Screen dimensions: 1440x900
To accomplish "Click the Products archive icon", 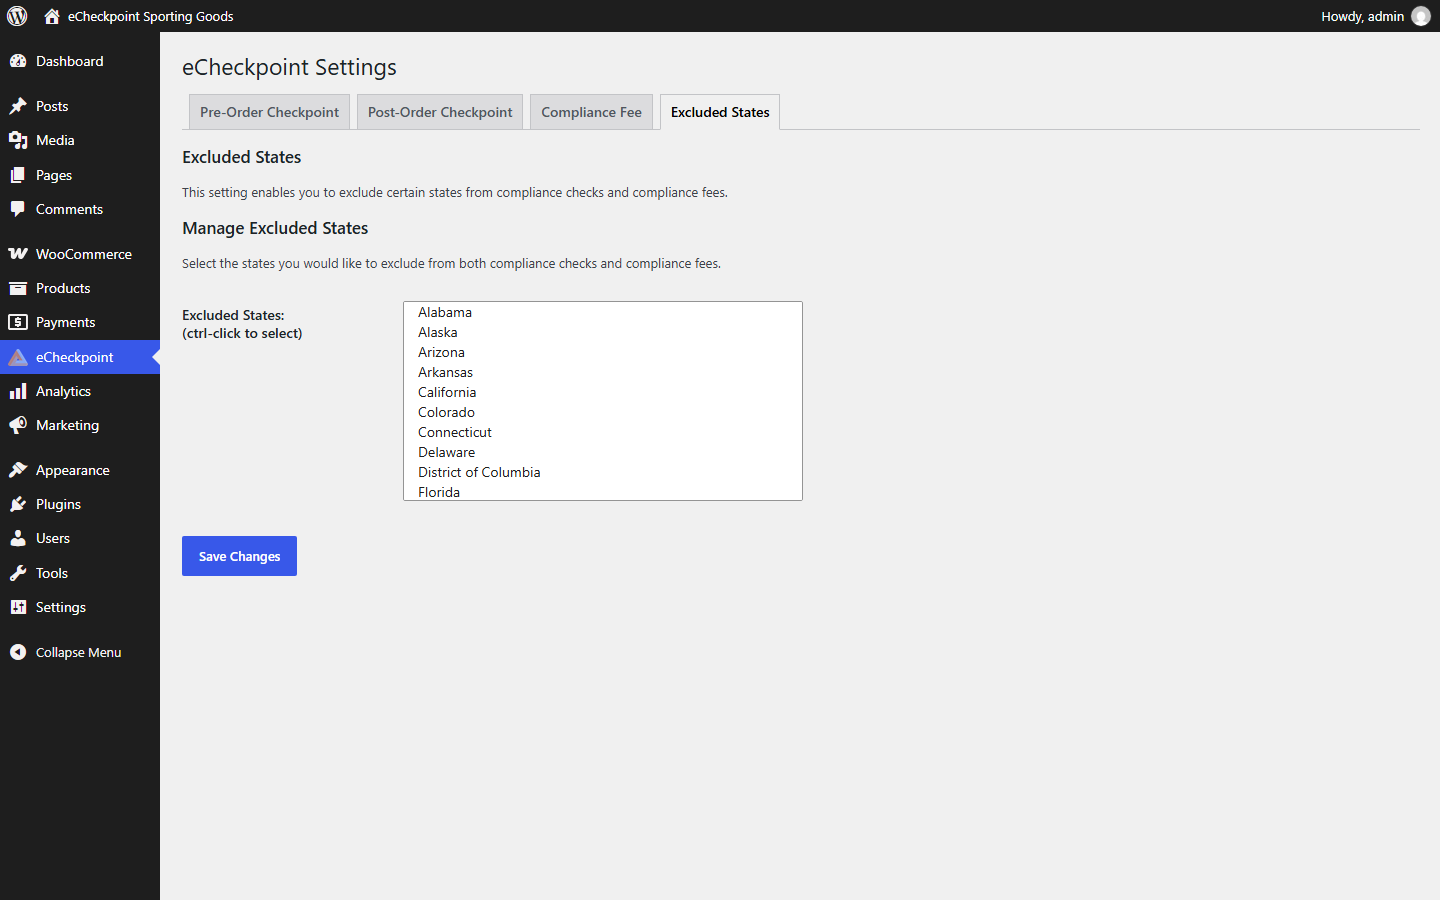I will [18, 288].
